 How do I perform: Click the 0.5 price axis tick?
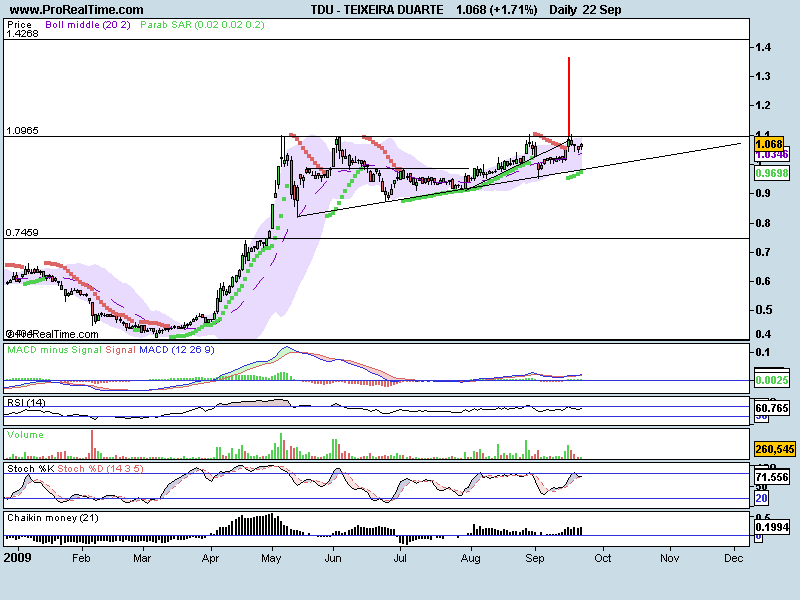[x=763, y=310]
